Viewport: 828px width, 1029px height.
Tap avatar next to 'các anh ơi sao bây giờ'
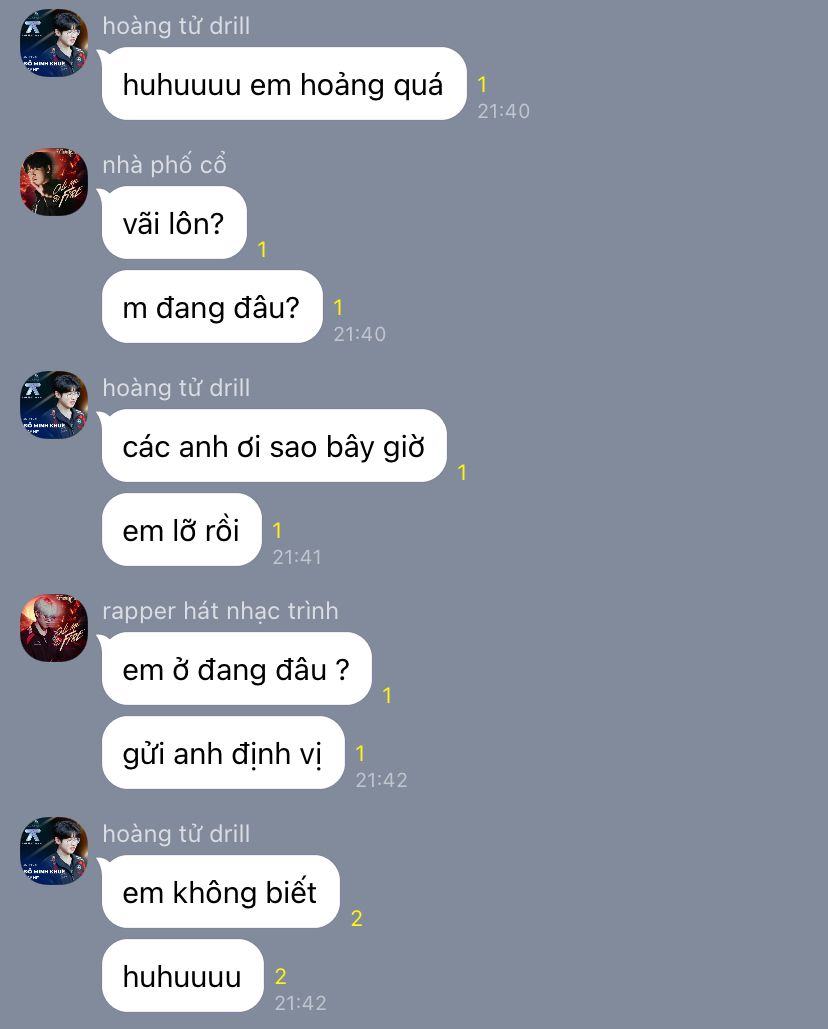pos(54,405)
